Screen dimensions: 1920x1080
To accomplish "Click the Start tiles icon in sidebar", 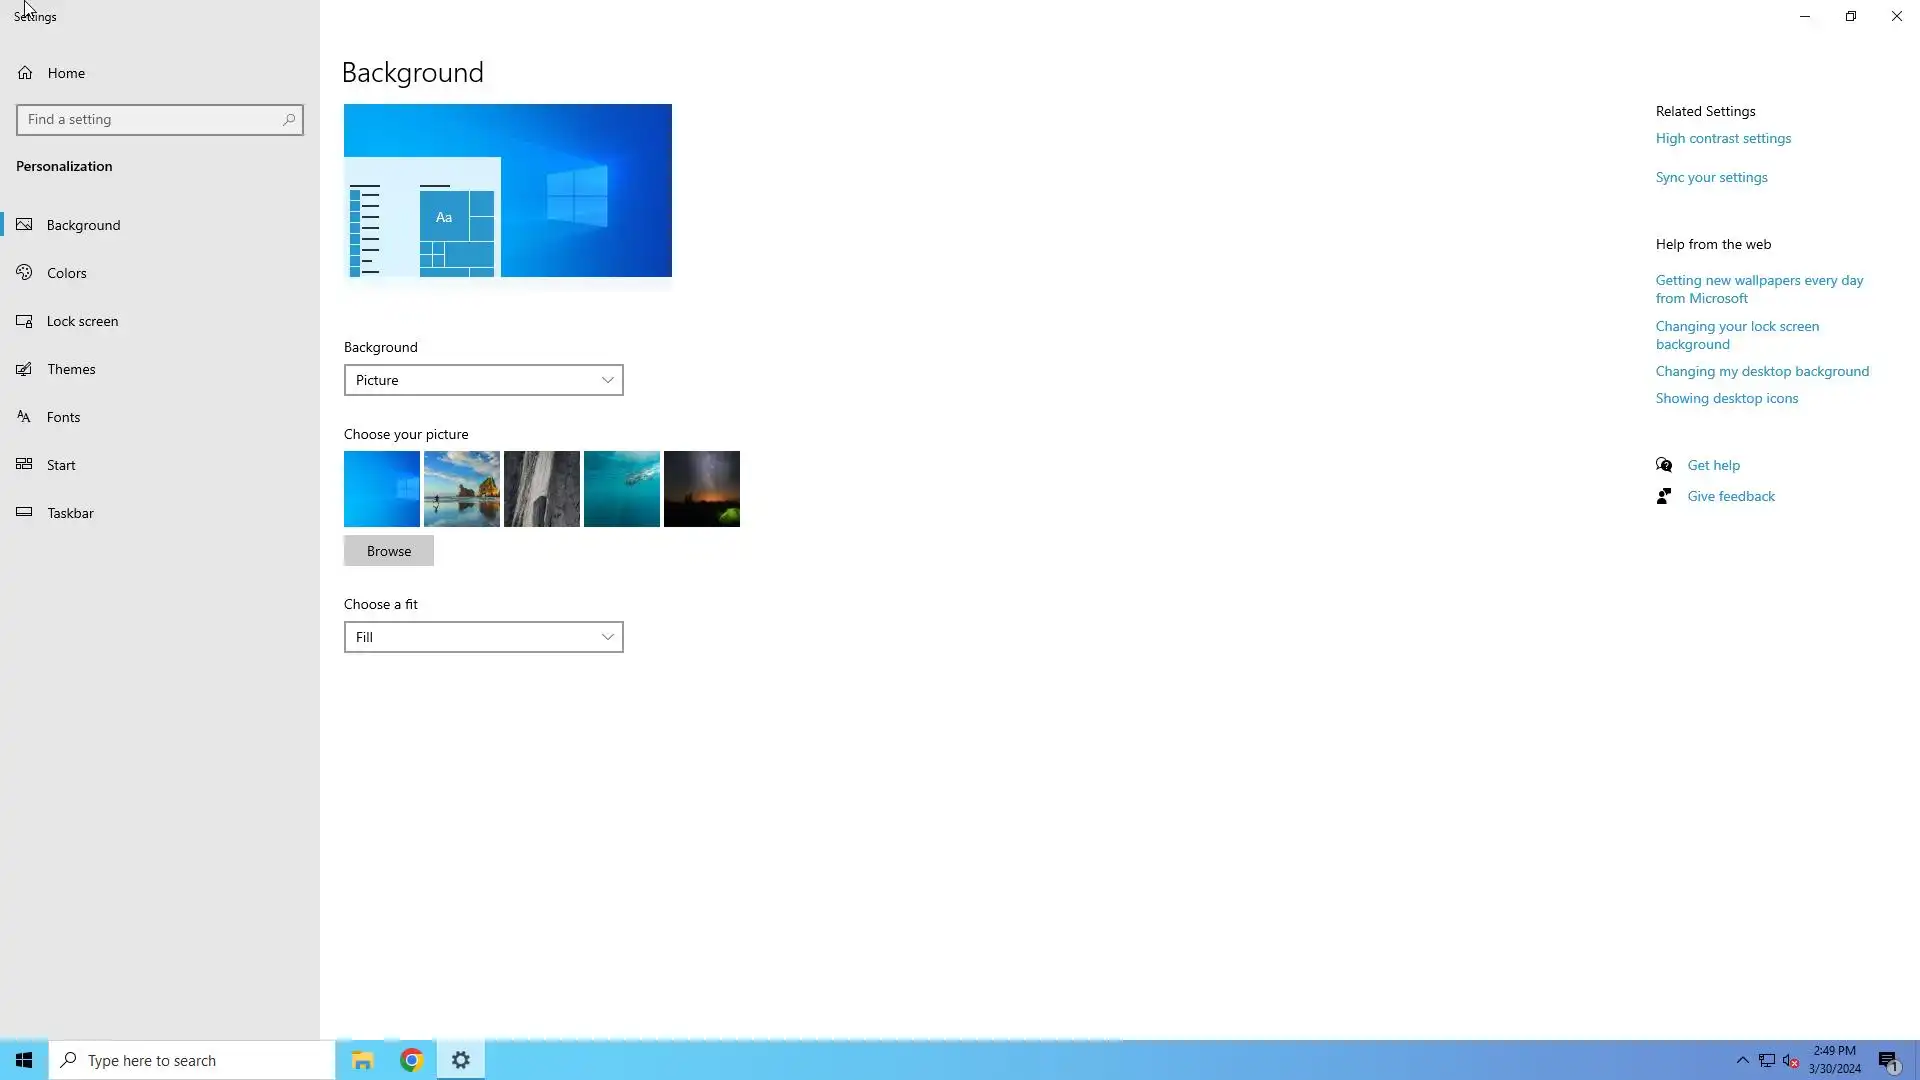I will 24,465.
